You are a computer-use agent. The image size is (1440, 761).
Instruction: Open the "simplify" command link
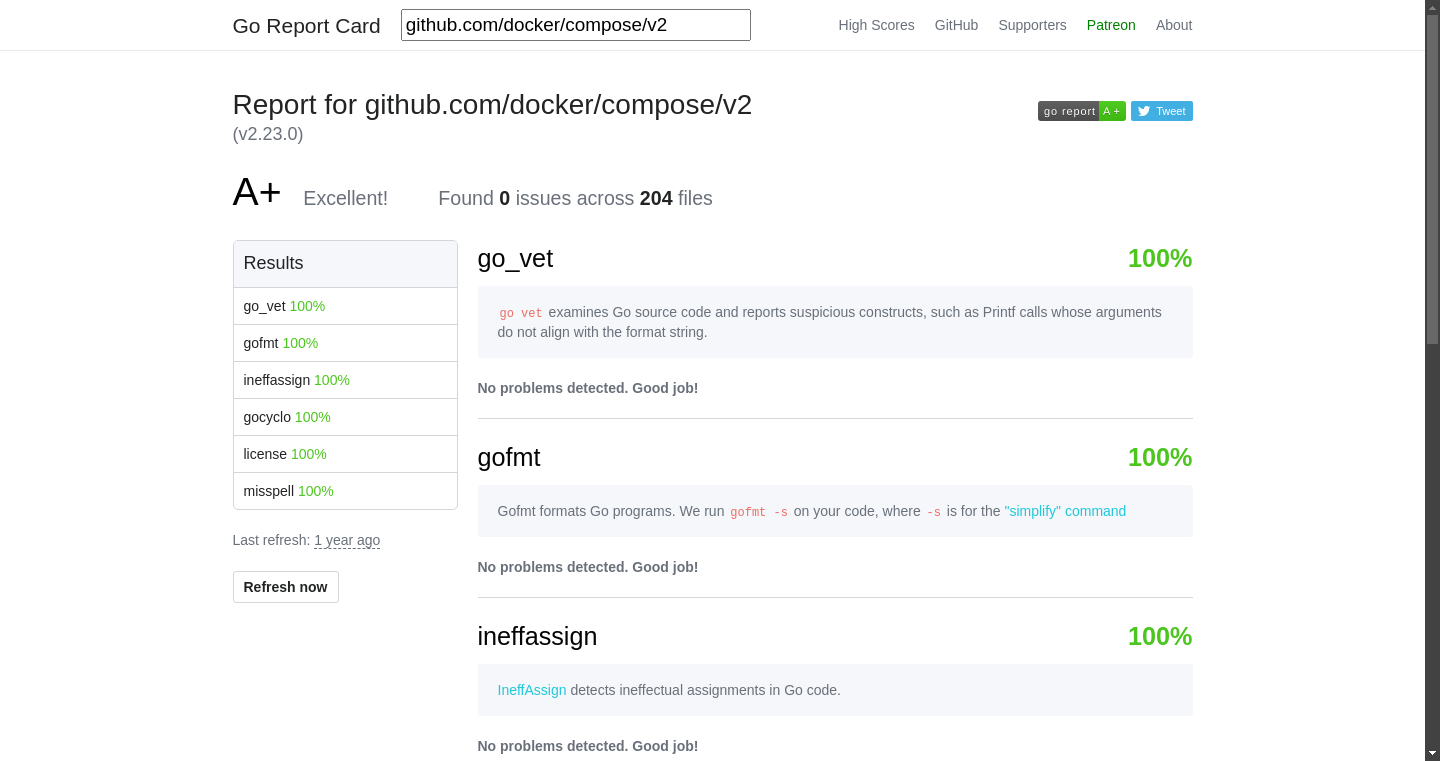click(x=1065, y=511)
